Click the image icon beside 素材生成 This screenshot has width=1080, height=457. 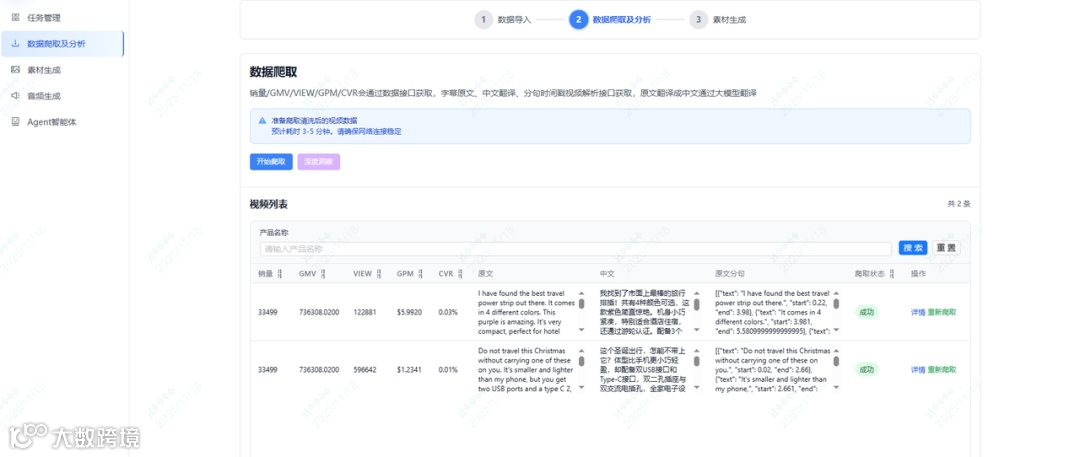(x=15, y=70)
